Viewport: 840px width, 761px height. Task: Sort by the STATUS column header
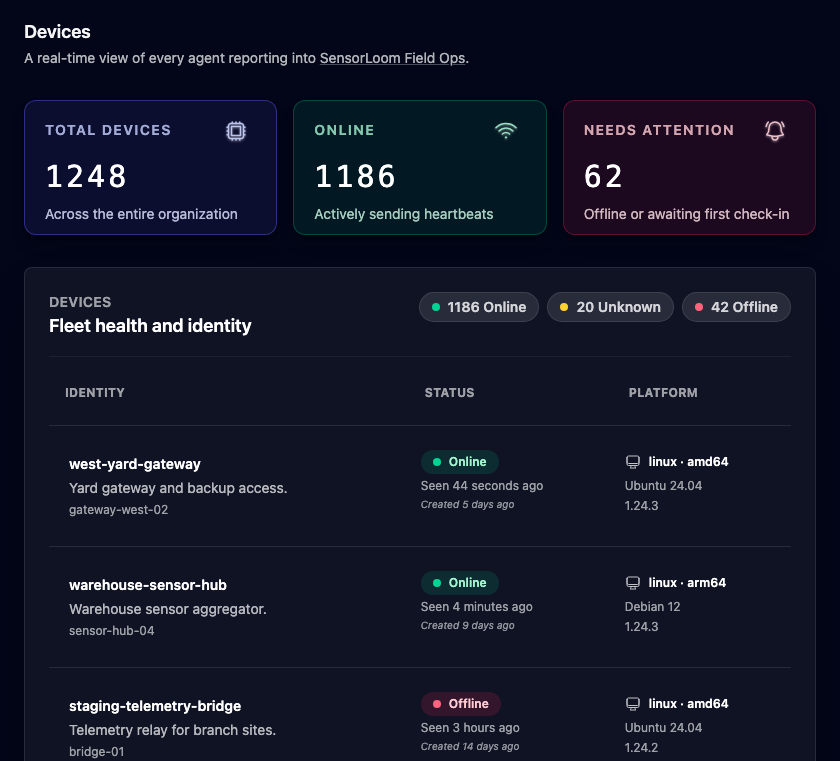[449, 392]
